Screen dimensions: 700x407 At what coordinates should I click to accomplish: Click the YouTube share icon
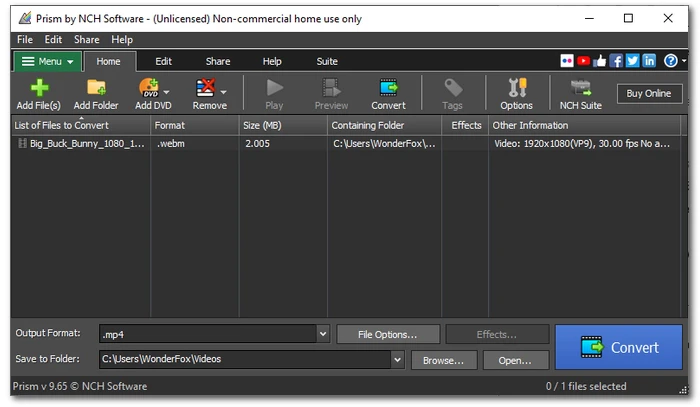pyautogui.click(x=583, y=61)
